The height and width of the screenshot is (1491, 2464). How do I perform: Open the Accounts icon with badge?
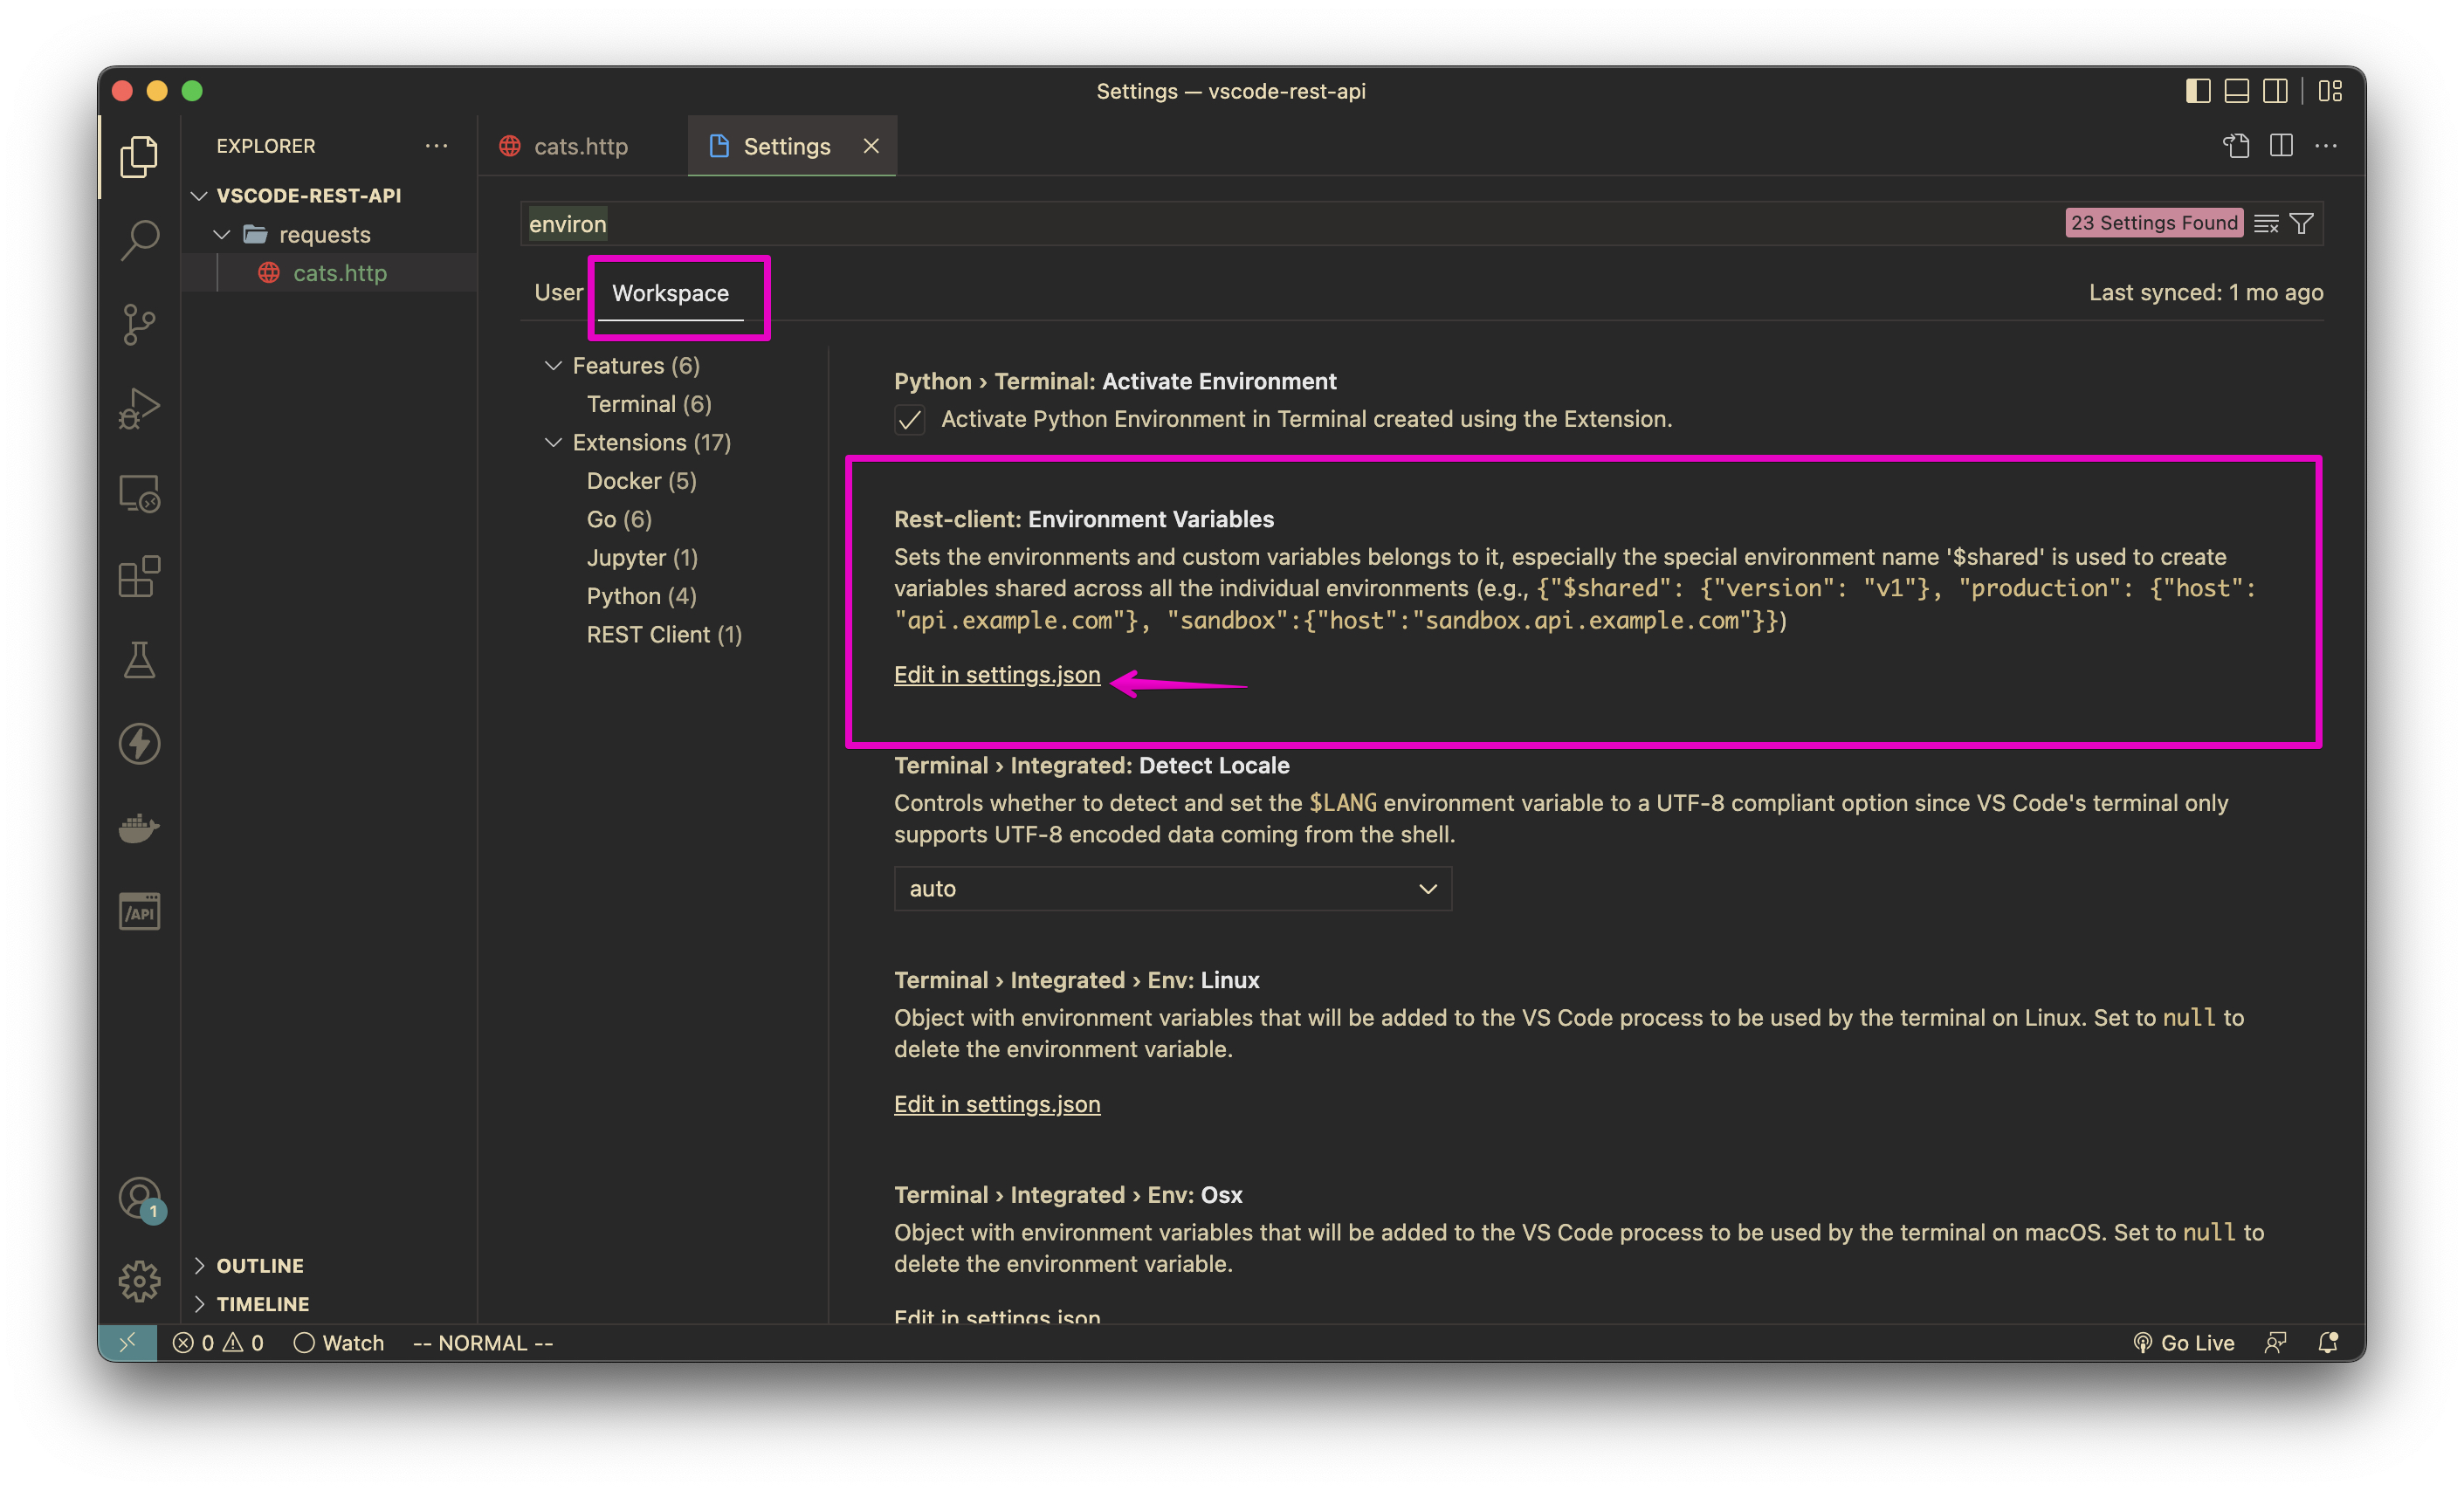pos(140,1198)
